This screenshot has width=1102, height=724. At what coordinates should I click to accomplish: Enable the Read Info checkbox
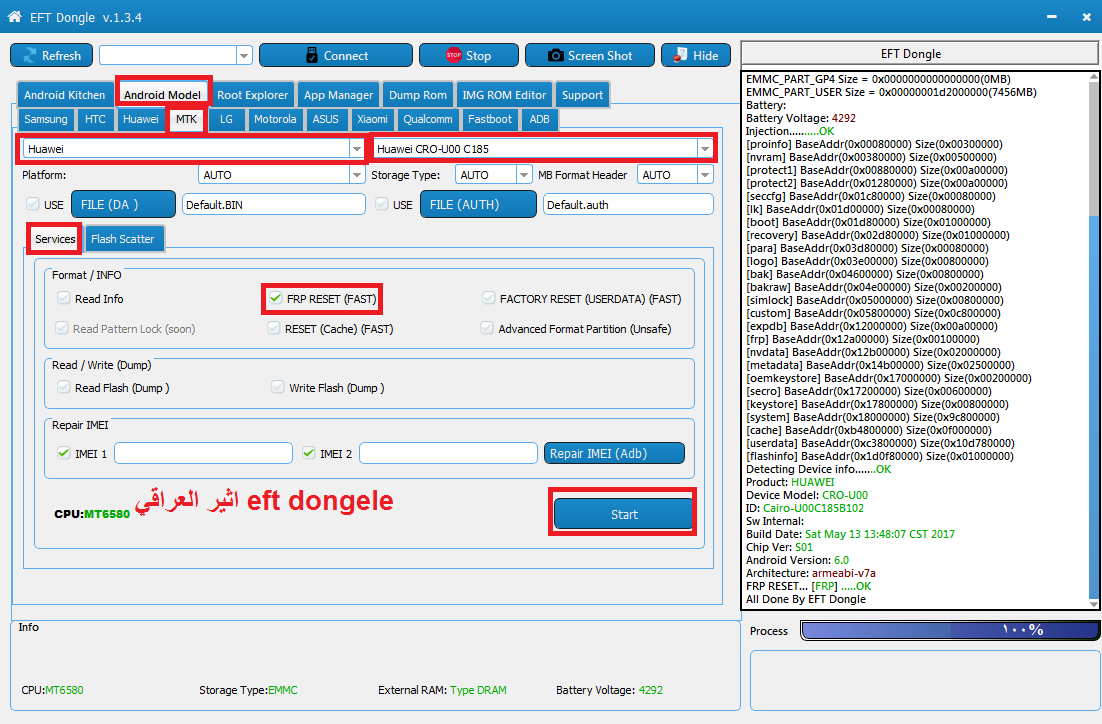(x=64, y=298)
